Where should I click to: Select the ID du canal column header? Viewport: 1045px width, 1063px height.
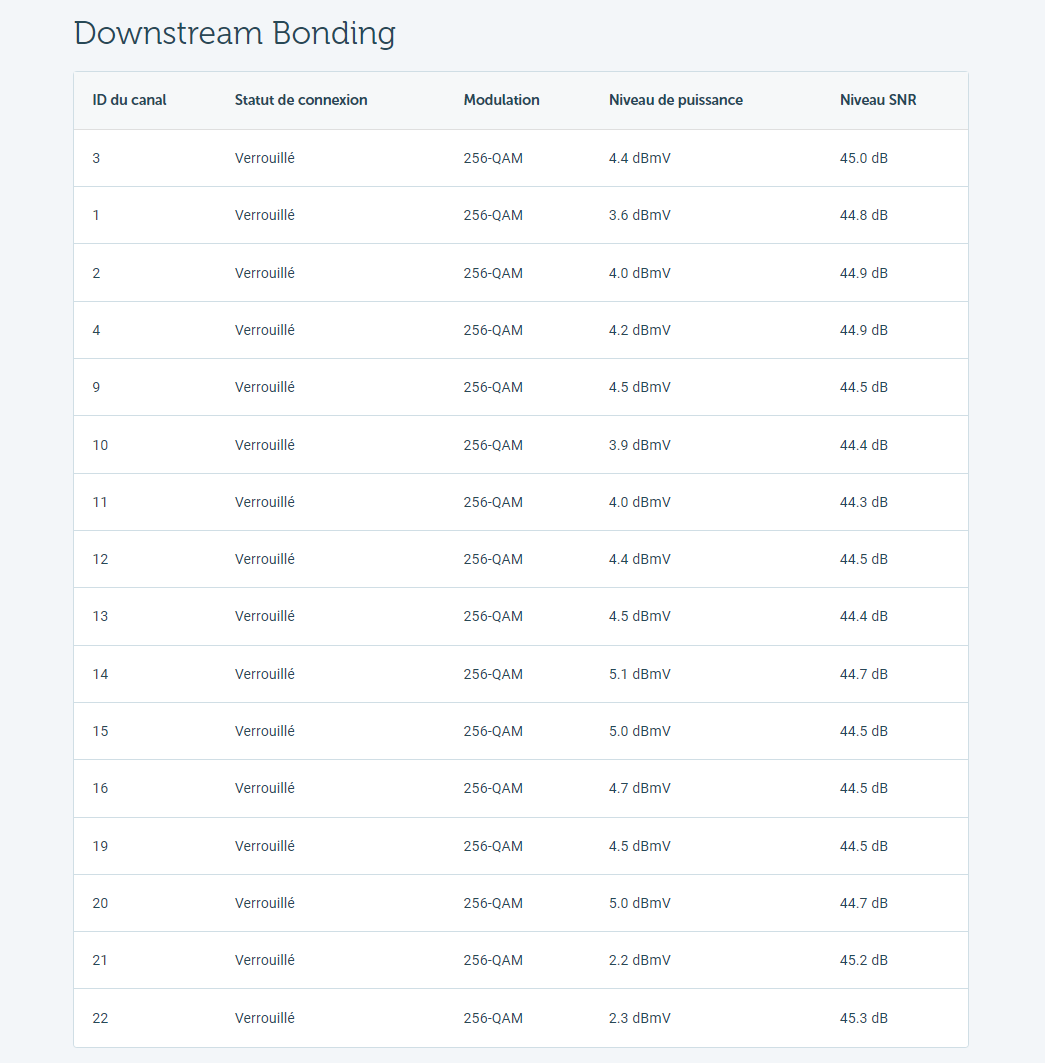coord(130,100)
